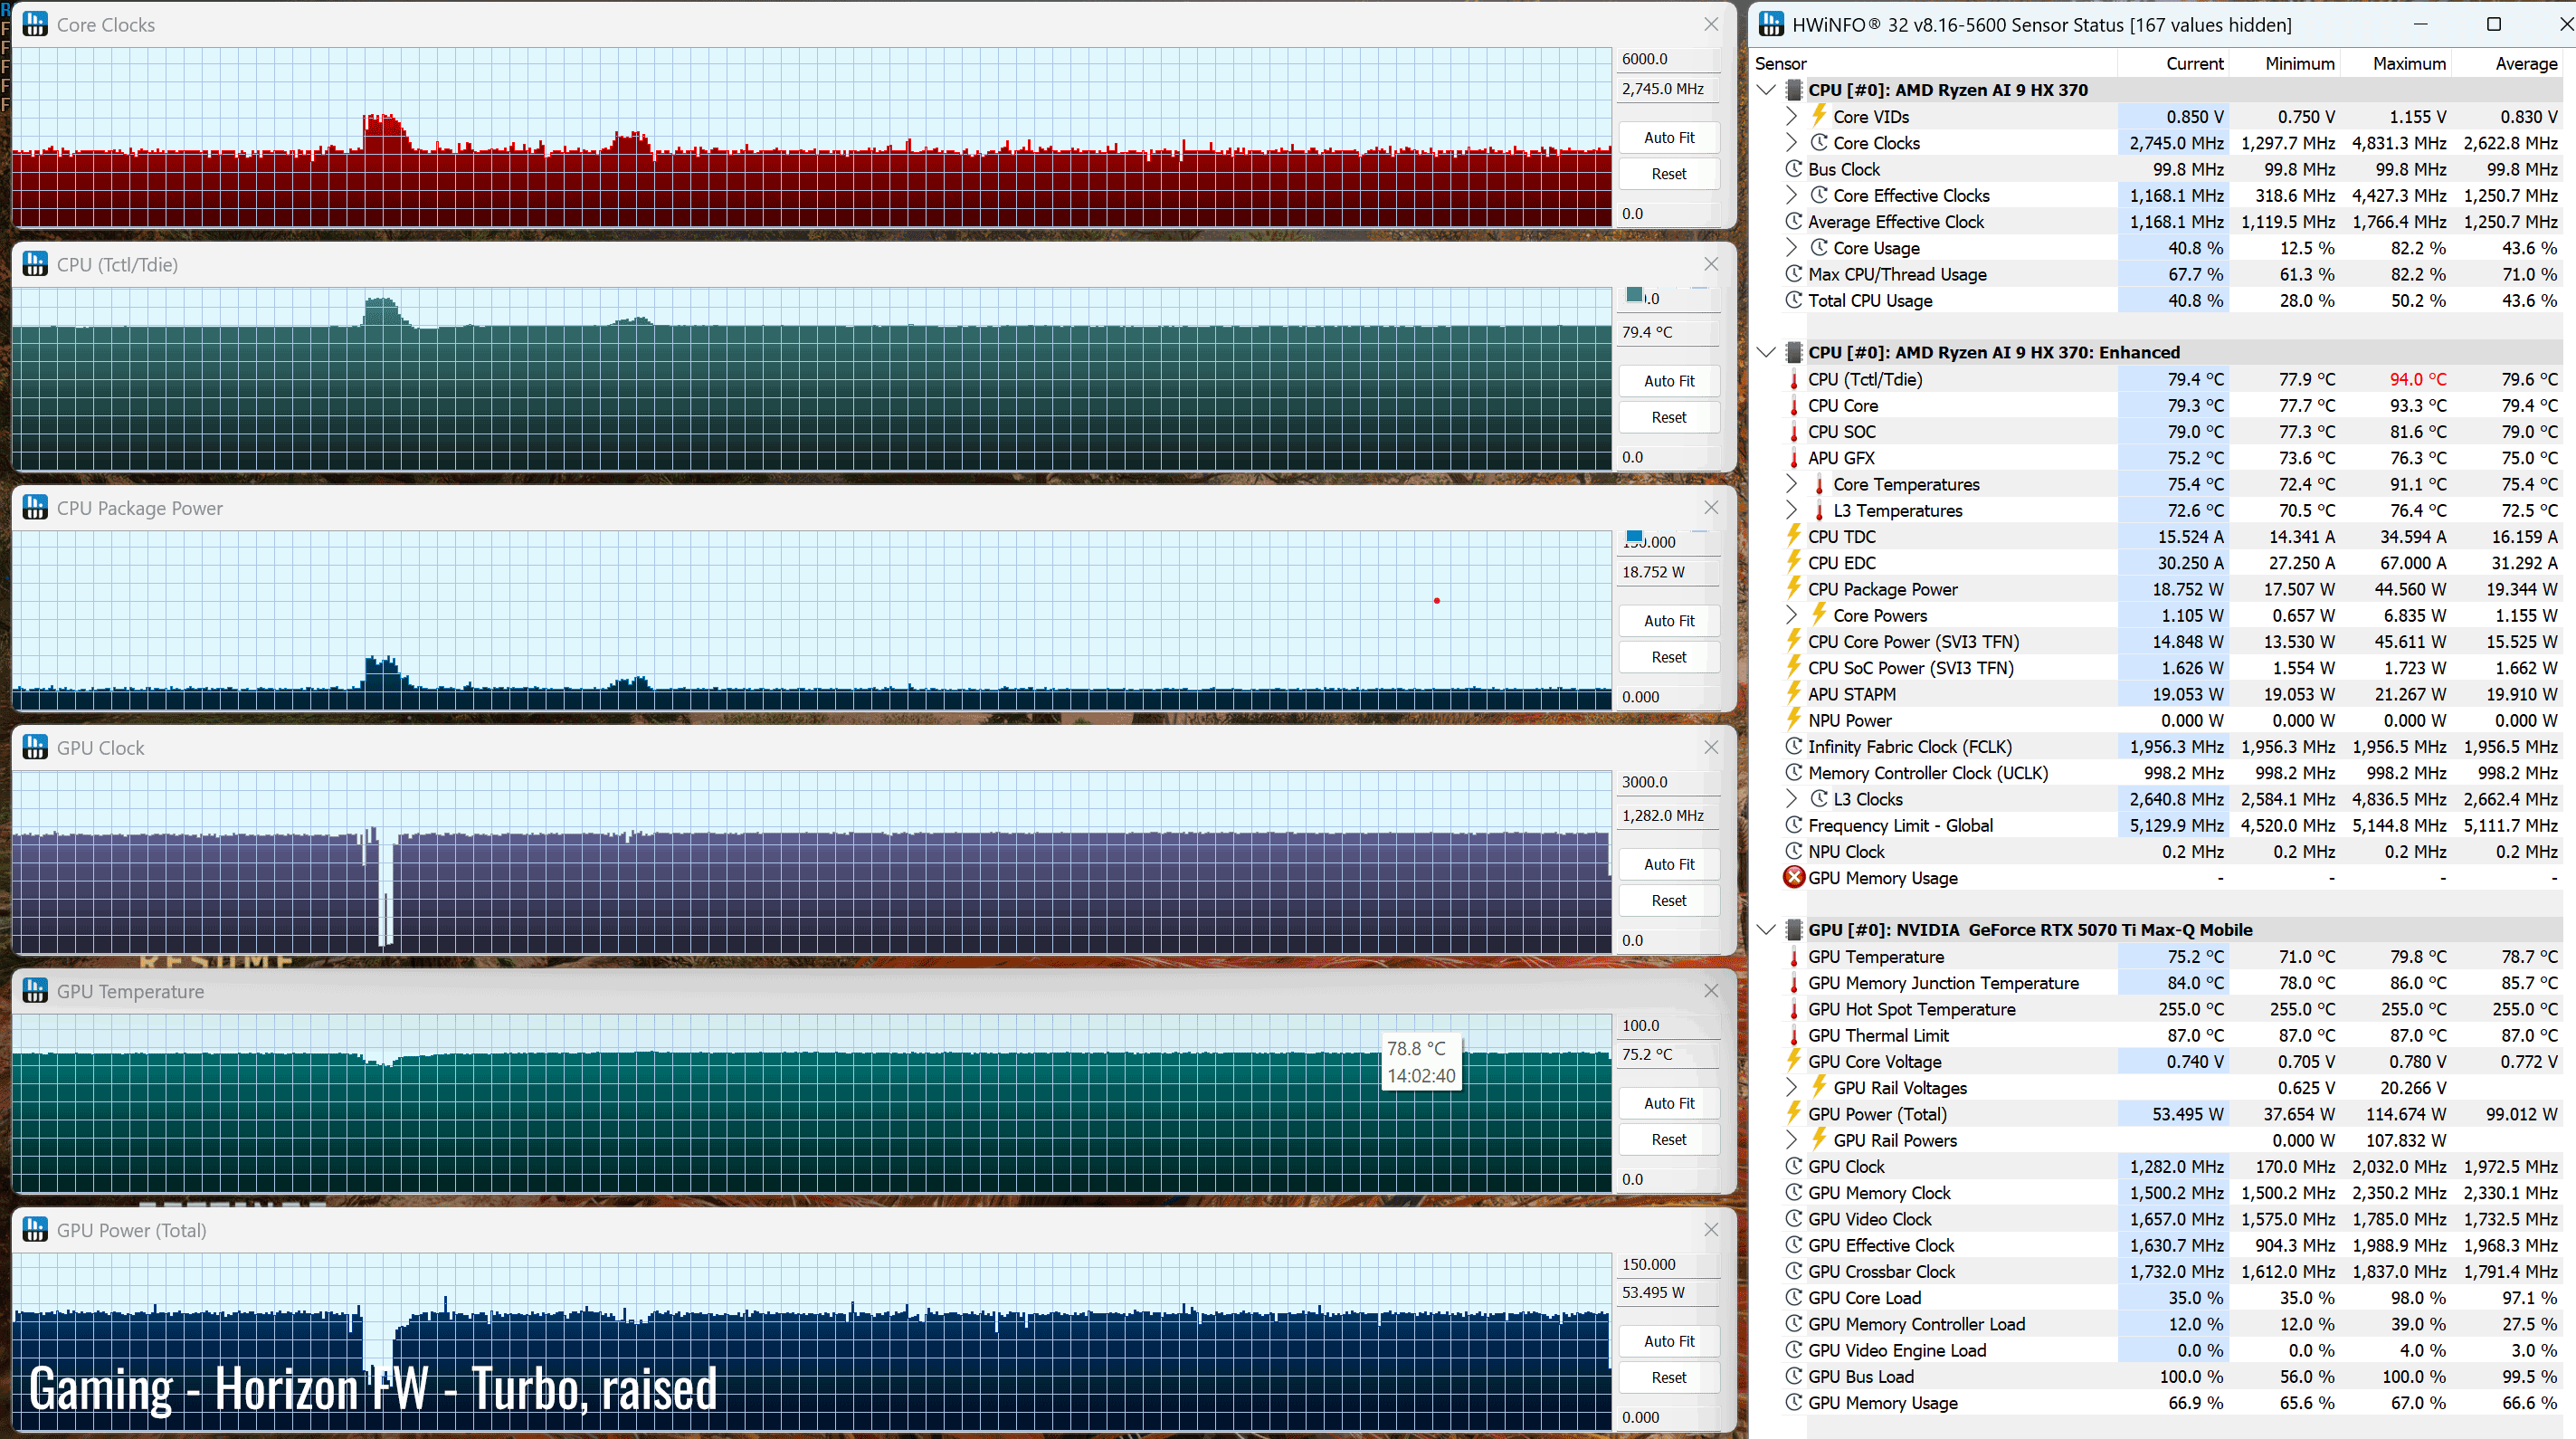Viewport: 2576px width, 1439px height.
Task: Collapse the NVIDIA GeForce RTX 5070 Ti group
Action: (x=1766, y=929)
